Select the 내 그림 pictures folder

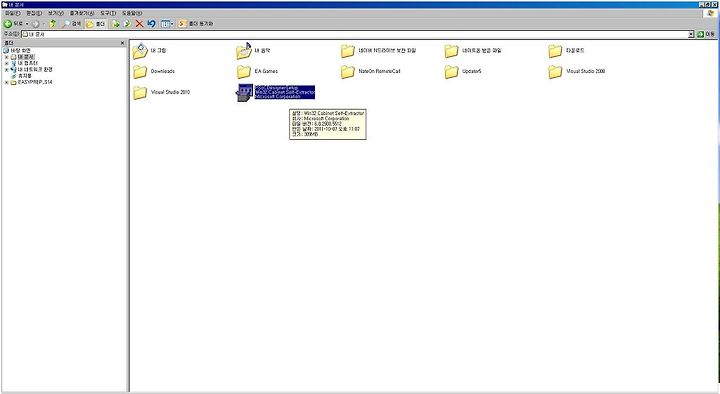point(149,51)
